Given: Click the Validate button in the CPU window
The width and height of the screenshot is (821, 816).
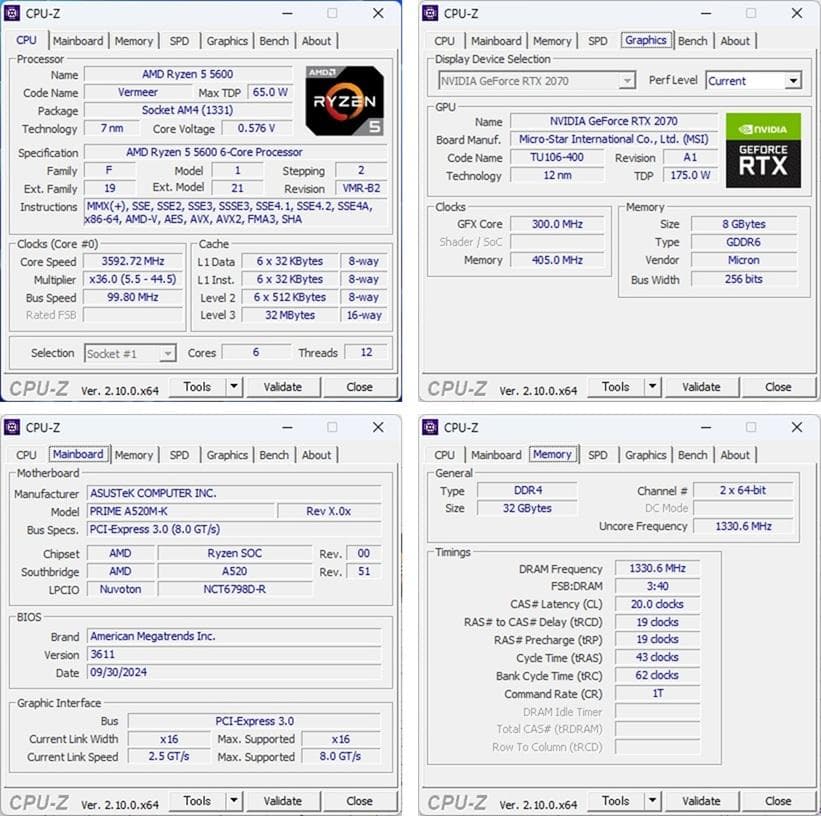Looking at the screenshot, I should tap(284, 386).
